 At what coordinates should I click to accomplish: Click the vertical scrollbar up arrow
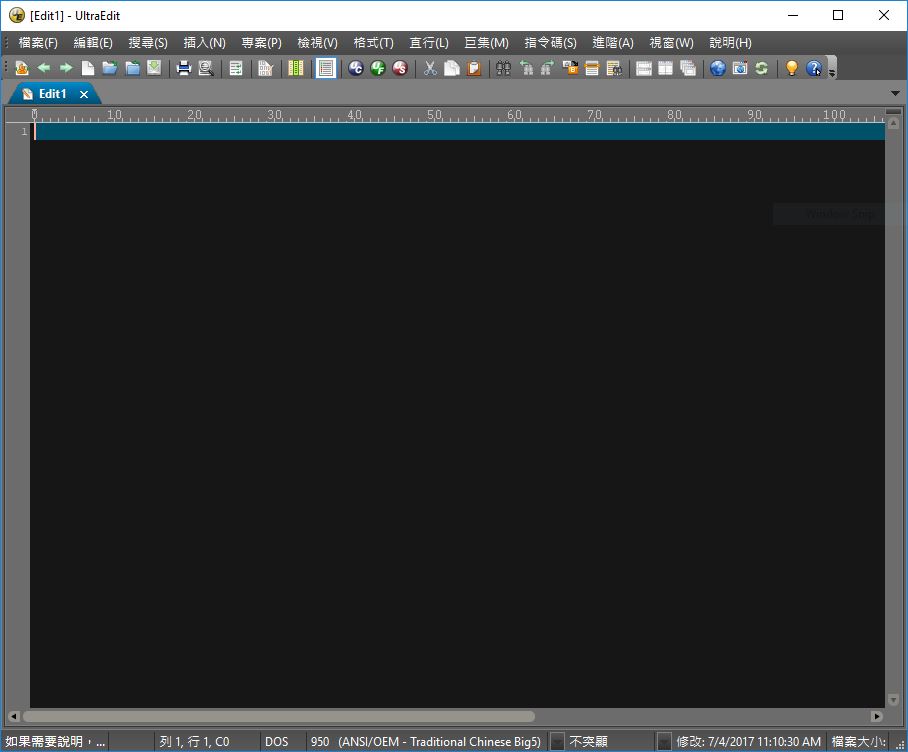pyautogui.click(x=893, y=123)
